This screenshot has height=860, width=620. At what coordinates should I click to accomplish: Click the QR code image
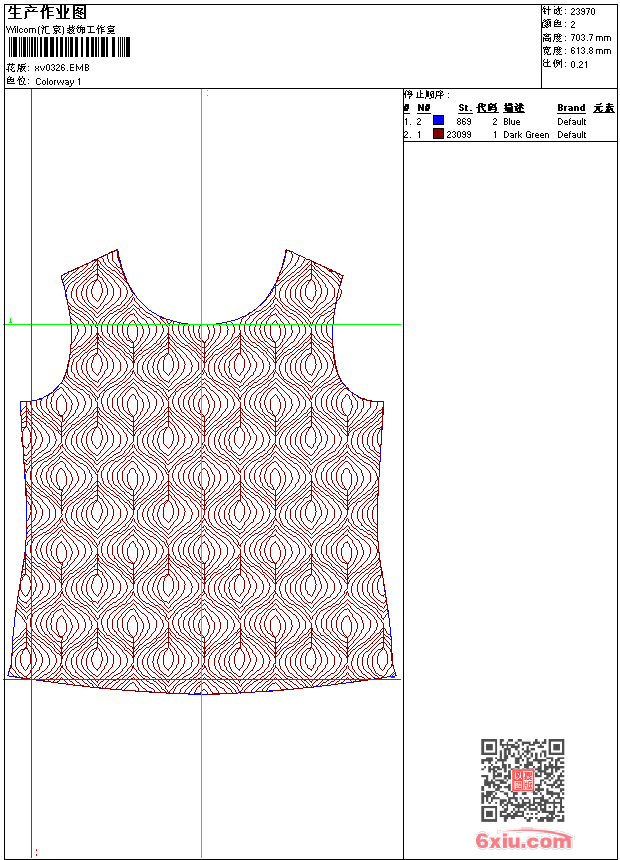[523, 780]
